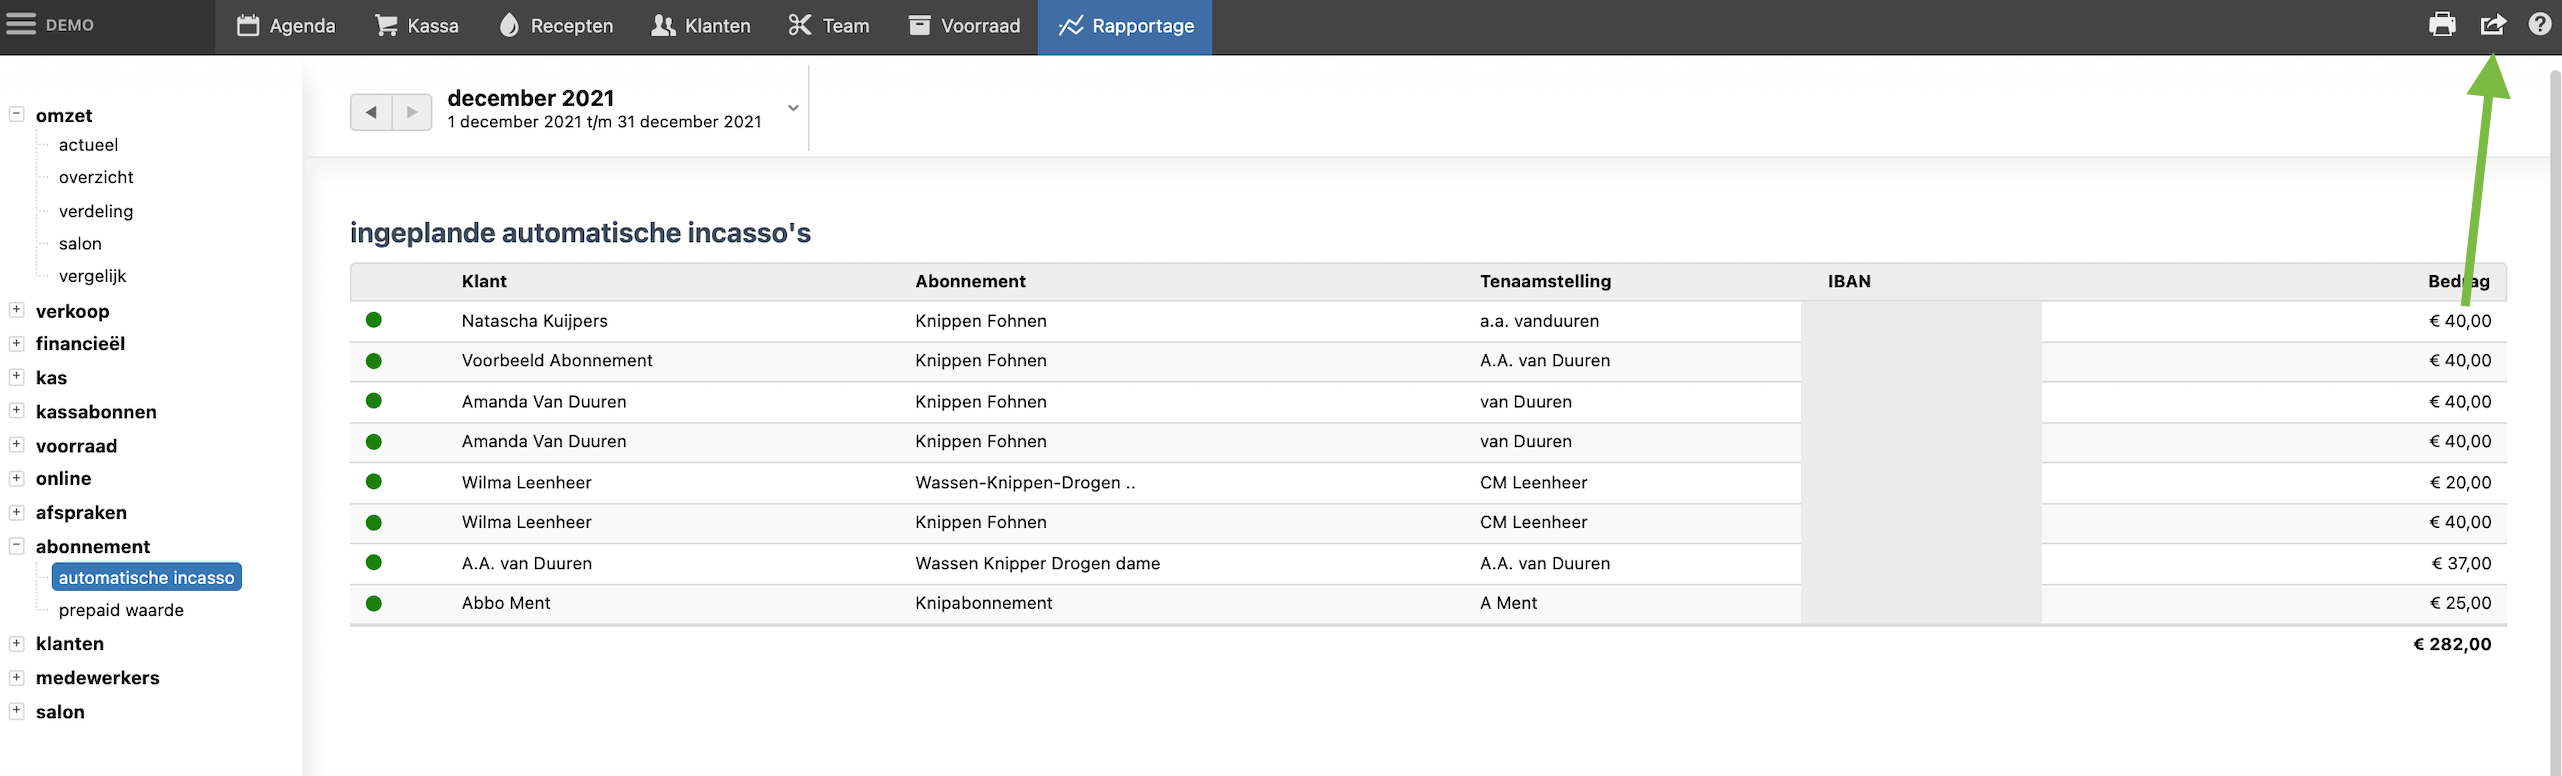Open the Kassa tab

(417, 26)
